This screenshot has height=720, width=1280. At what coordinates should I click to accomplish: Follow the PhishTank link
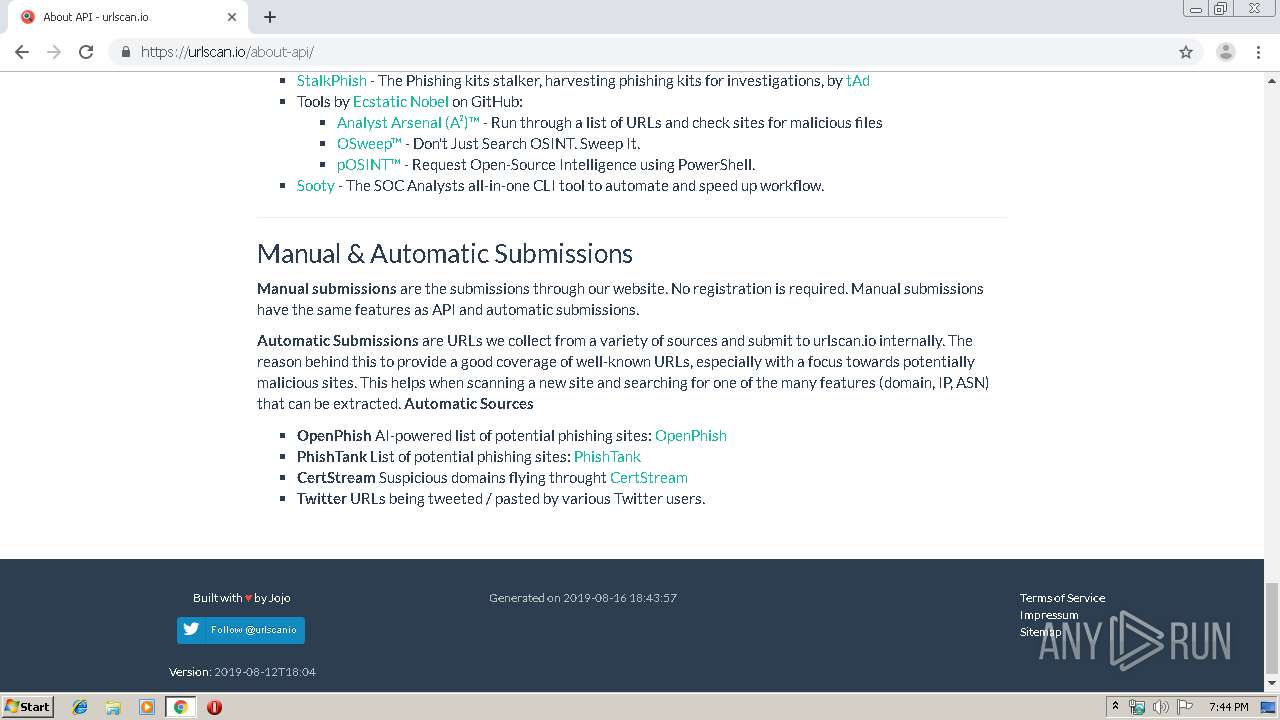607,456
